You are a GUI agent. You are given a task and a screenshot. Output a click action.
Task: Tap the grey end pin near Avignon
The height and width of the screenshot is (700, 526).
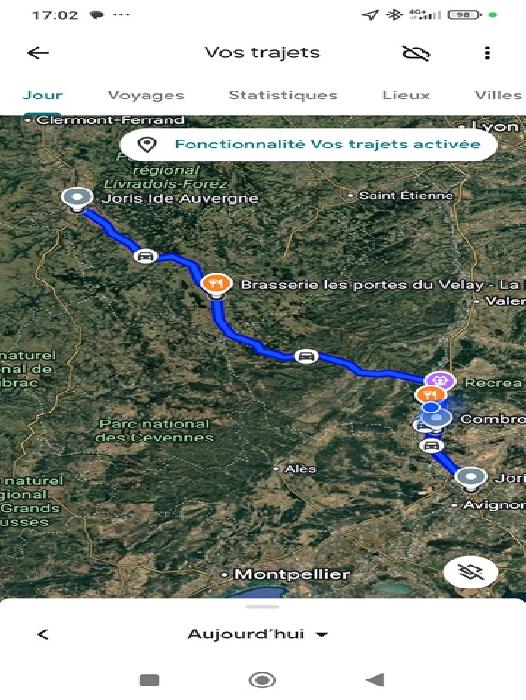point(470,478)
